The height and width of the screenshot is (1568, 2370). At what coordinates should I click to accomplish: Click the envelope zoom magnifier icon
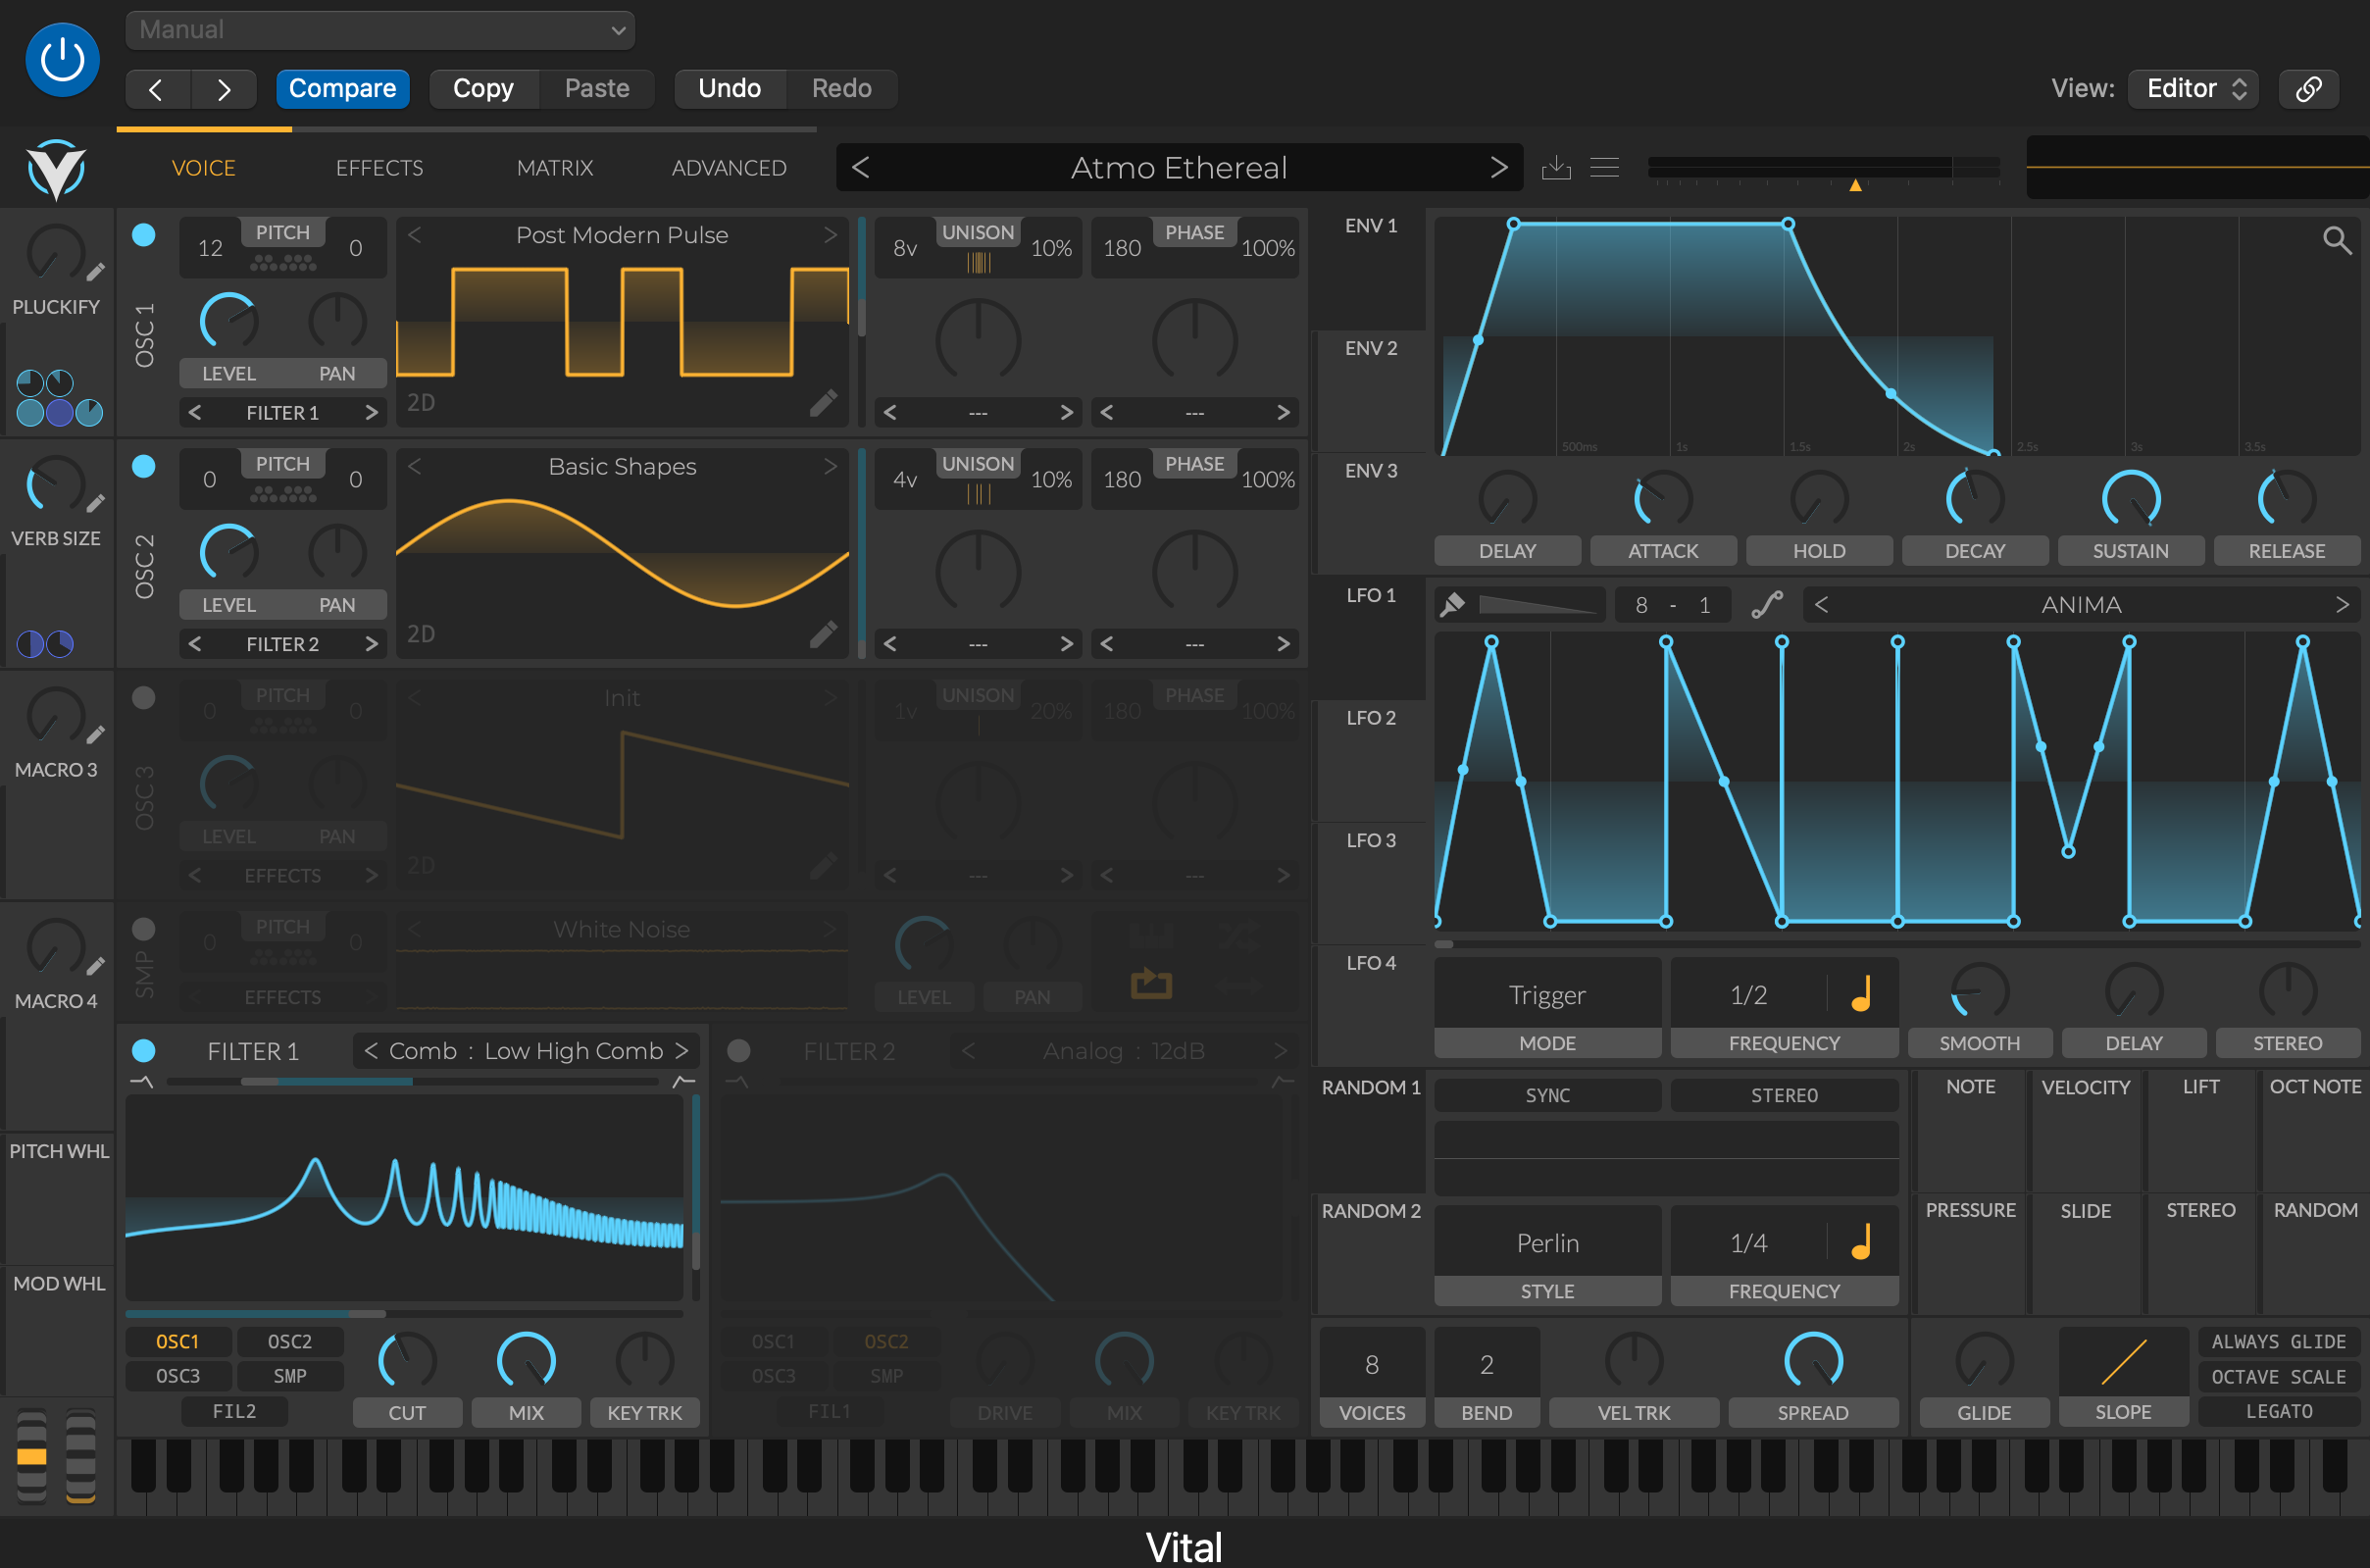2336,240
